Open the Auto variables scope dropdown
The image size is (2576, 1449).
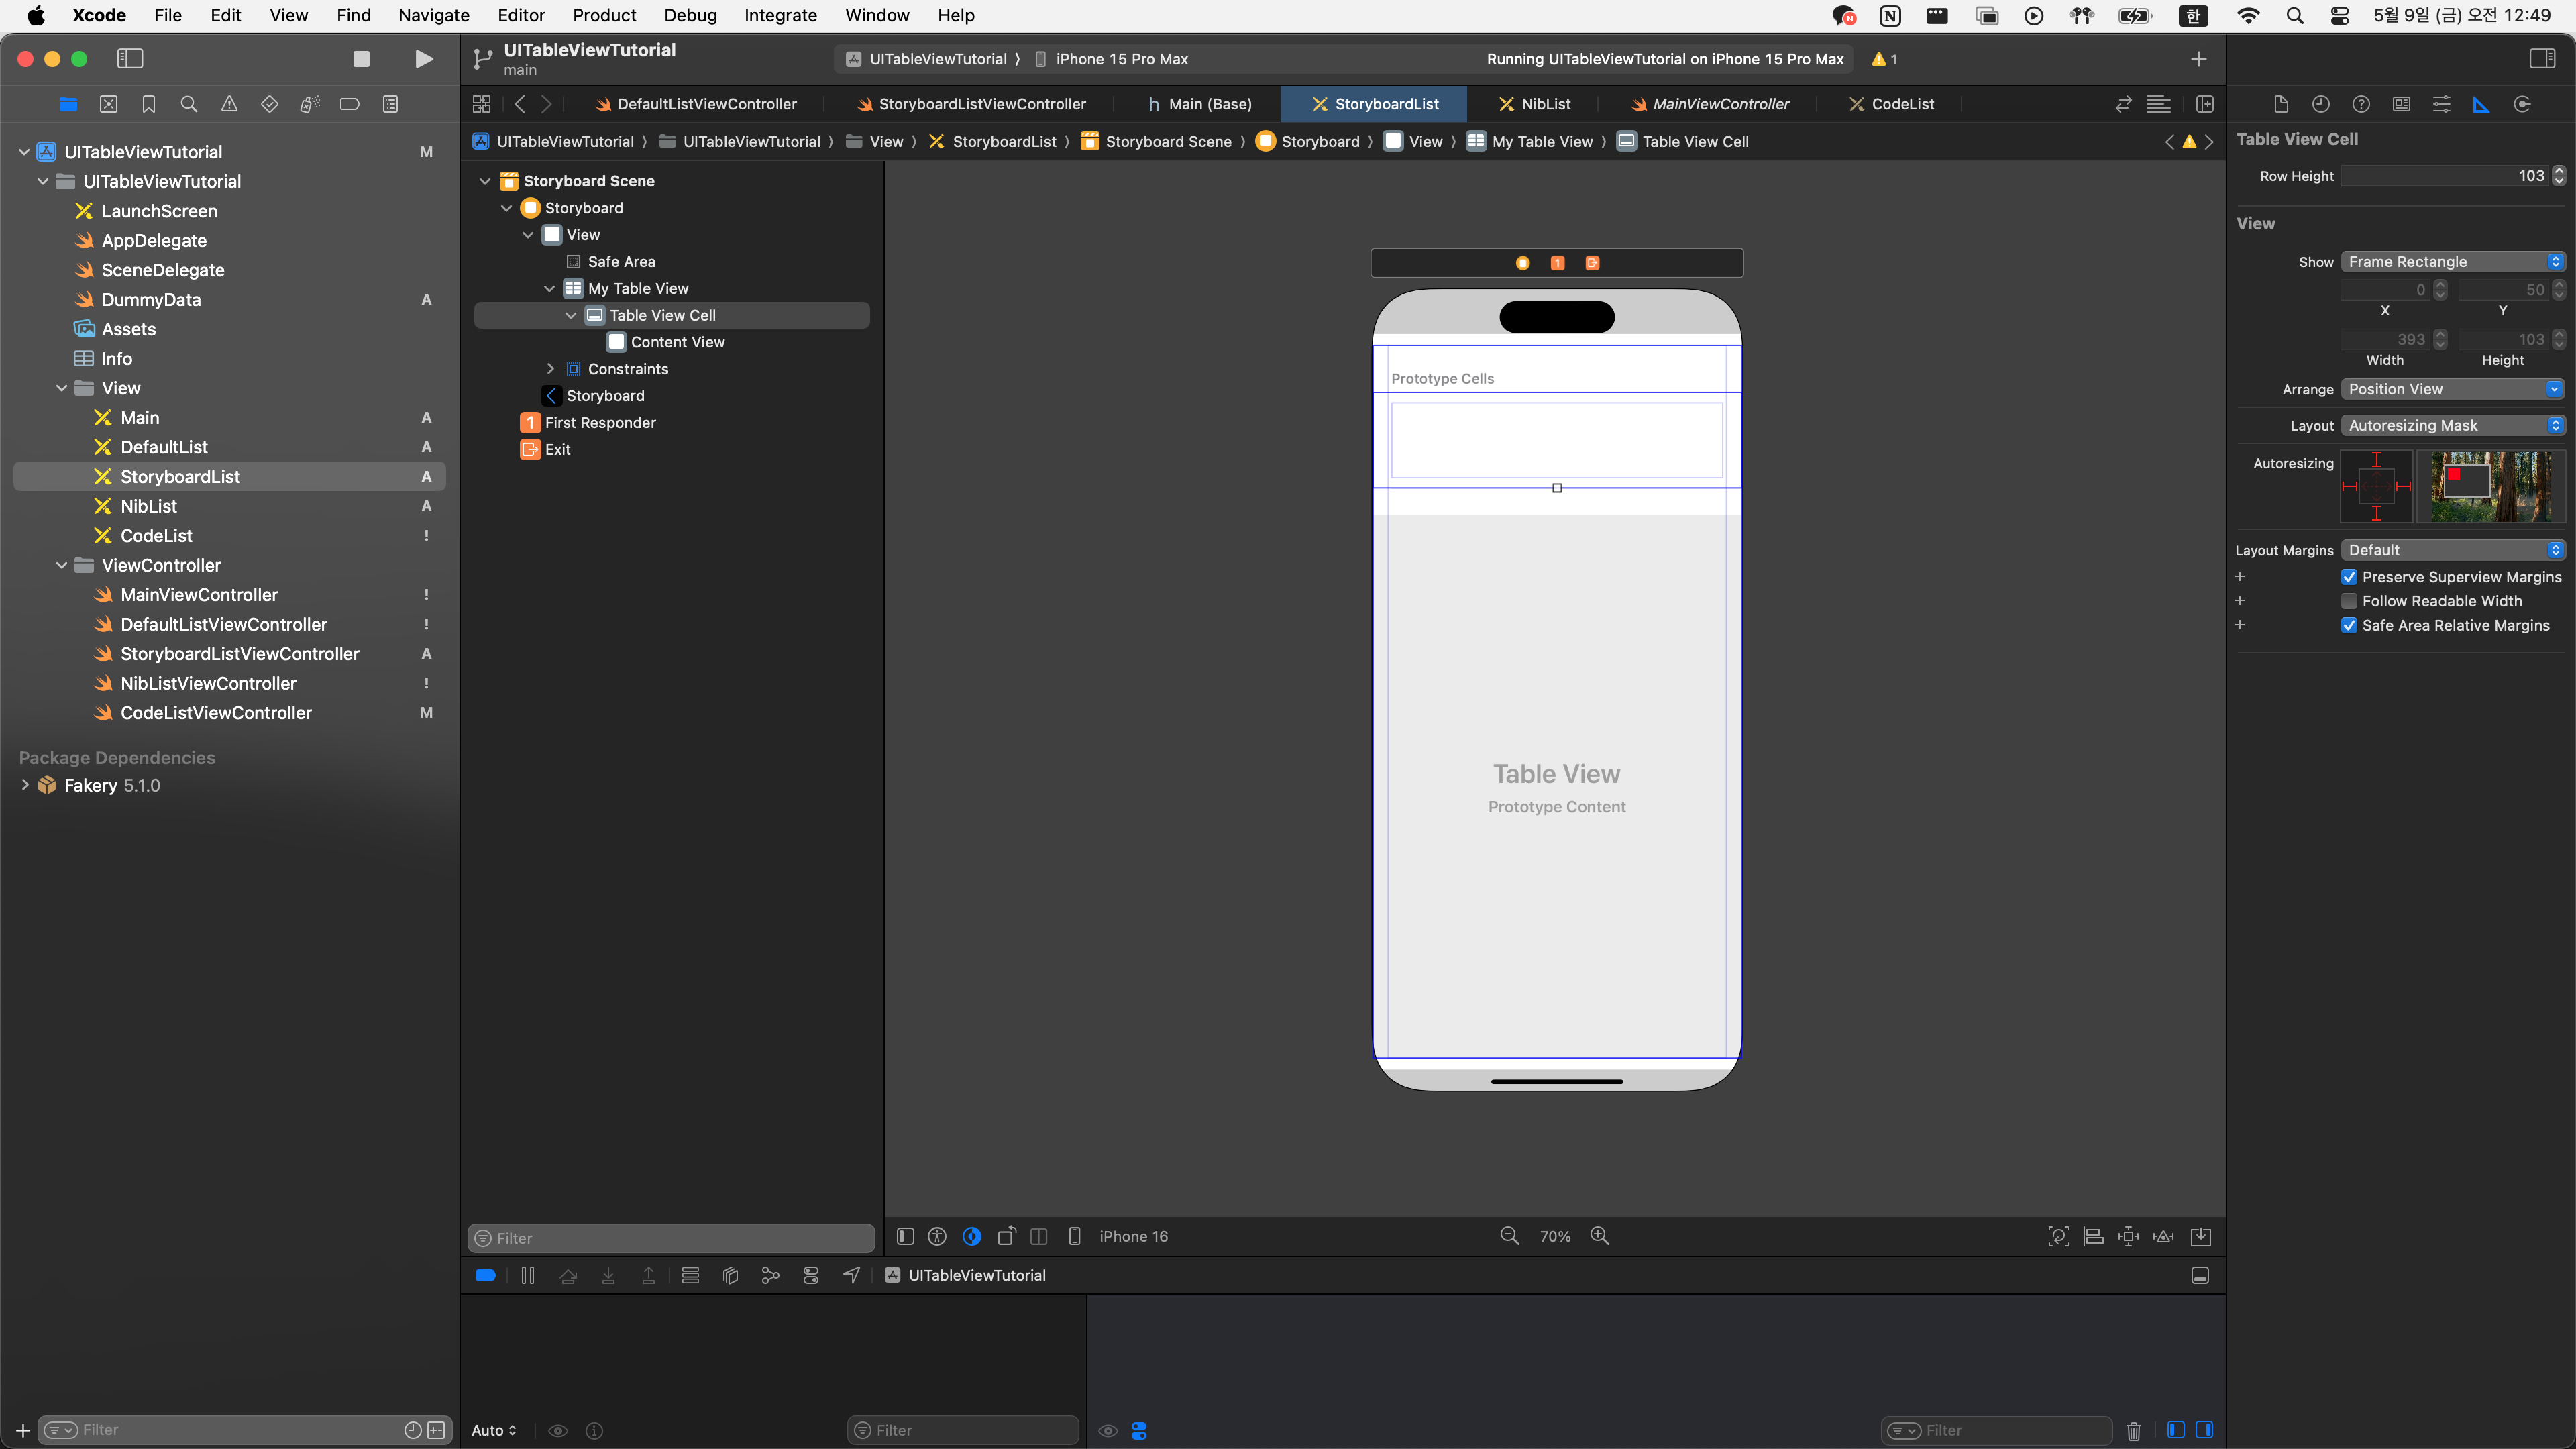494,1430
